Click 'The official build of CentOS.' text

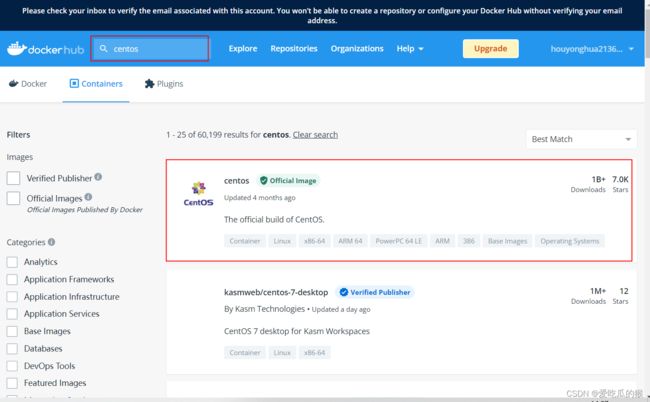tap(274, 219)
